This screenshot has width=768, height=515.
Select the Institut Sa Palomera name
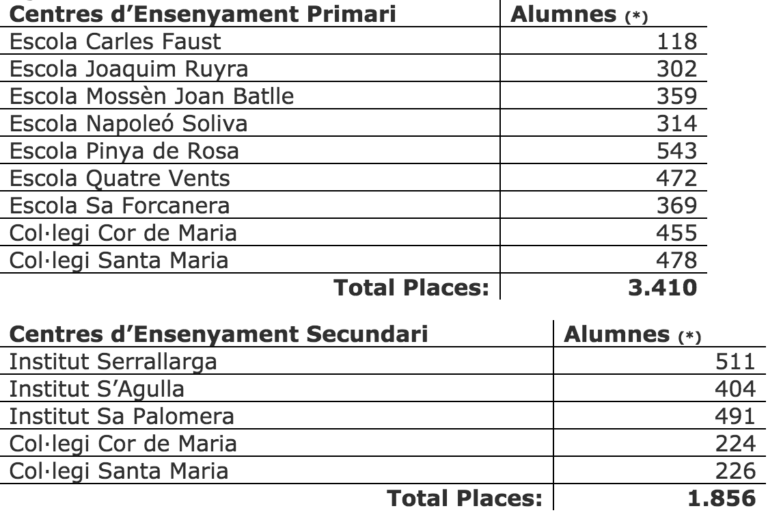121,416
